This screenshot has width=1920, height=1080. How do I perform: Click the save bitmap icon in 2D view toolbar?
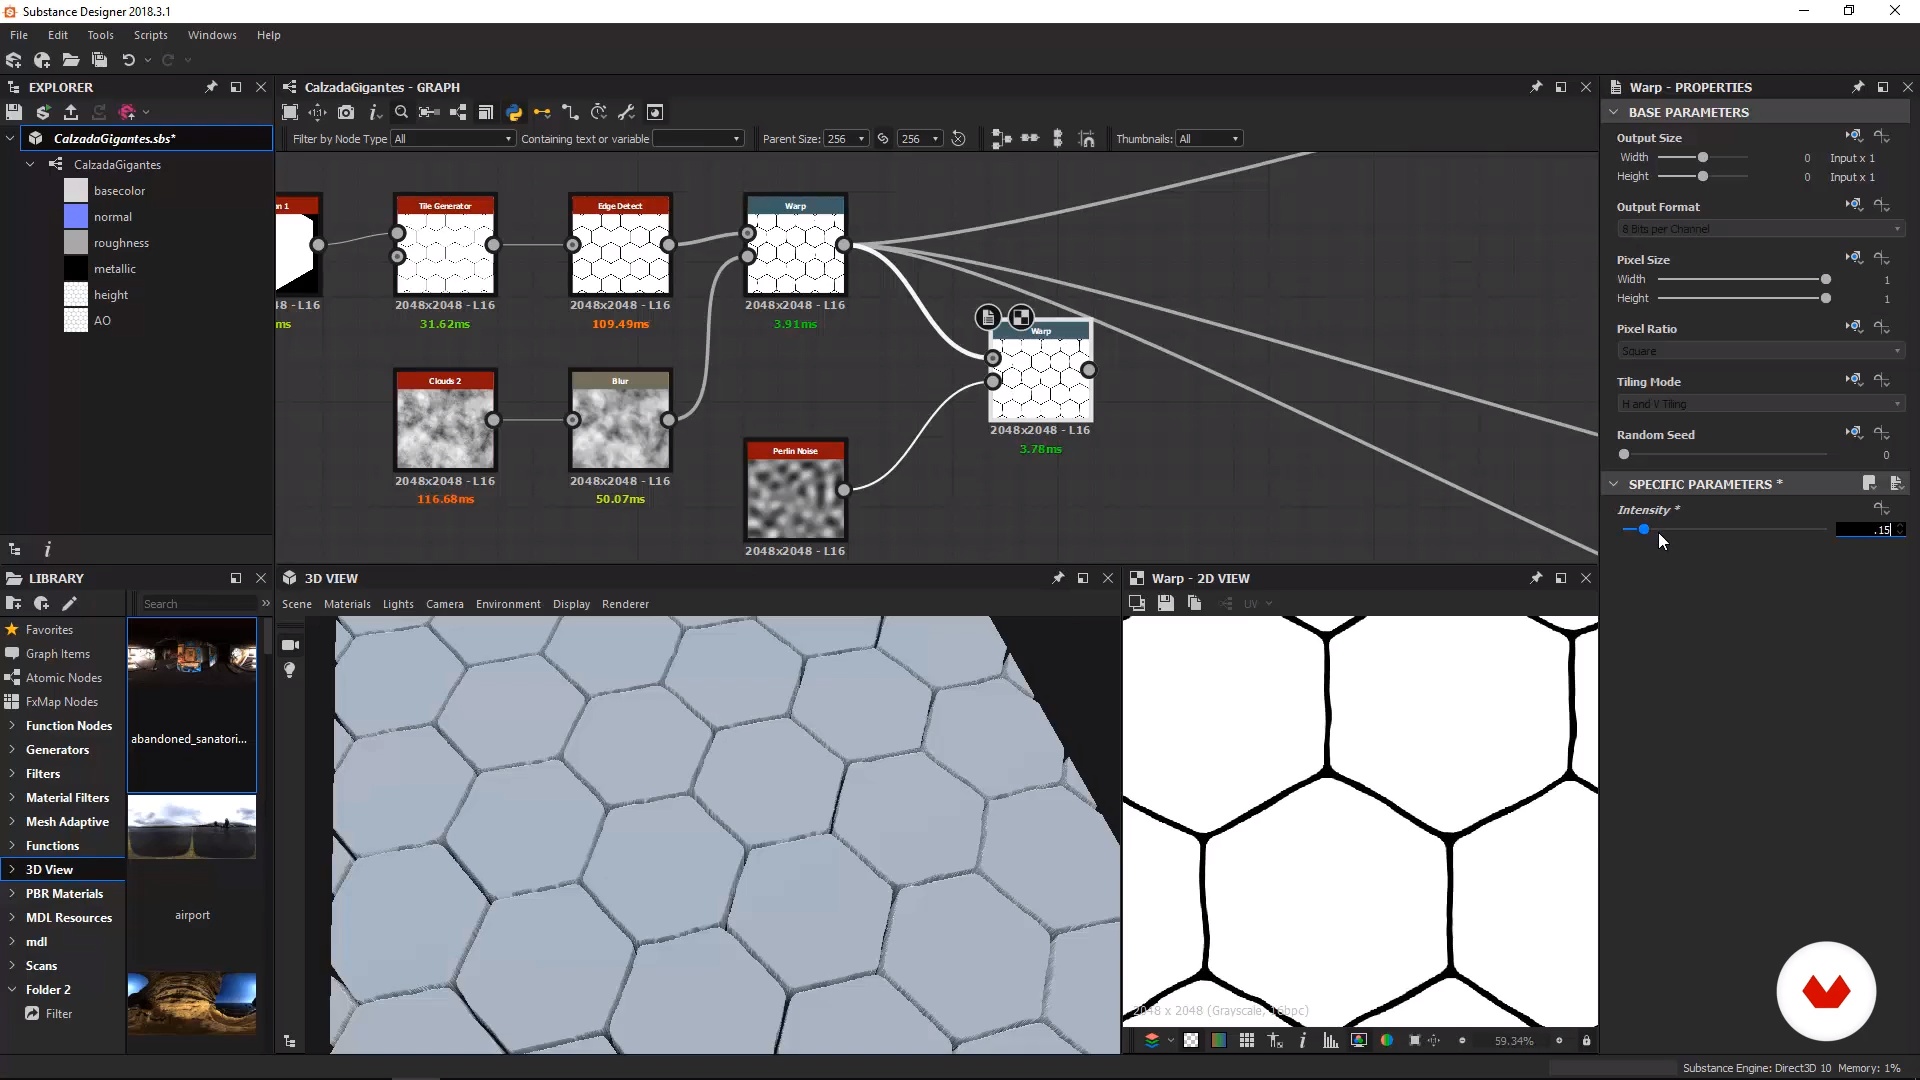click(x=1166, y=603)
